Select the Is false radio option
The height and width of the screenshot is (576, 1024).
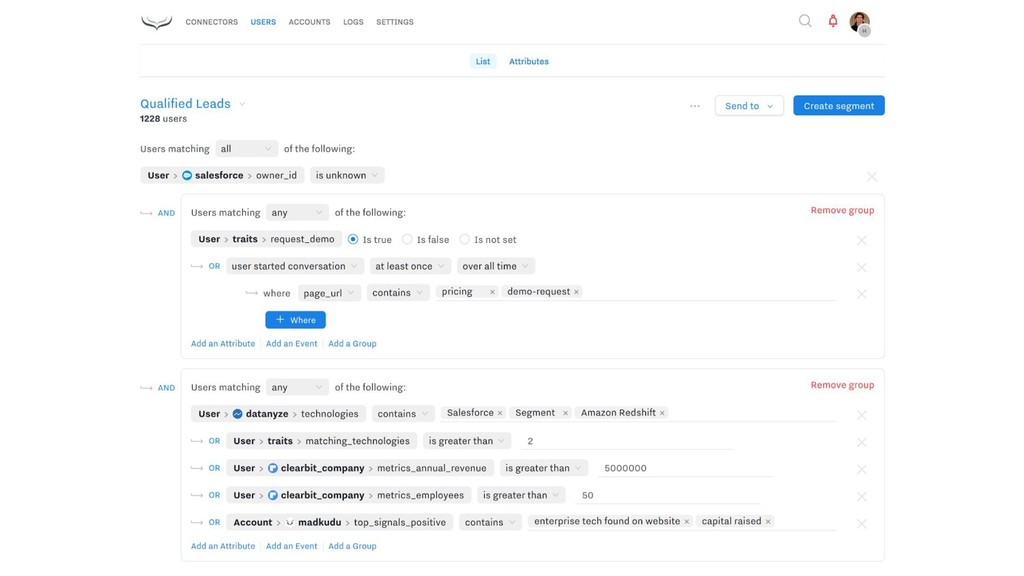407,240
